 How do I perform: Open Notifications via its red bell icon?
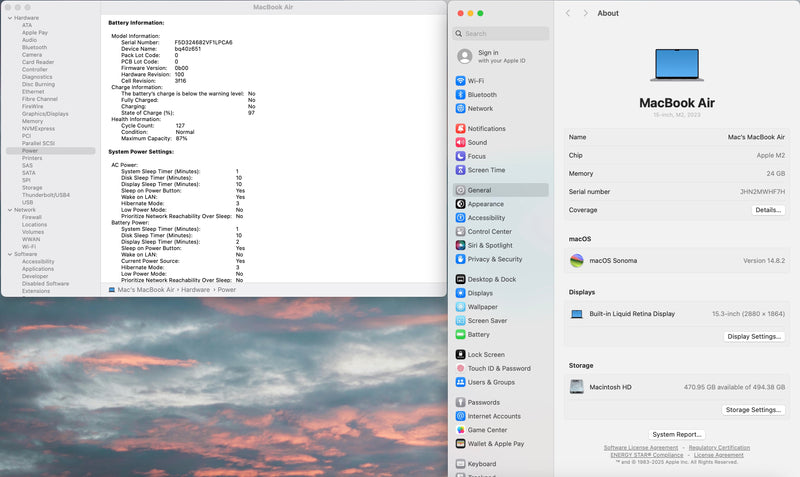(460, 129)
